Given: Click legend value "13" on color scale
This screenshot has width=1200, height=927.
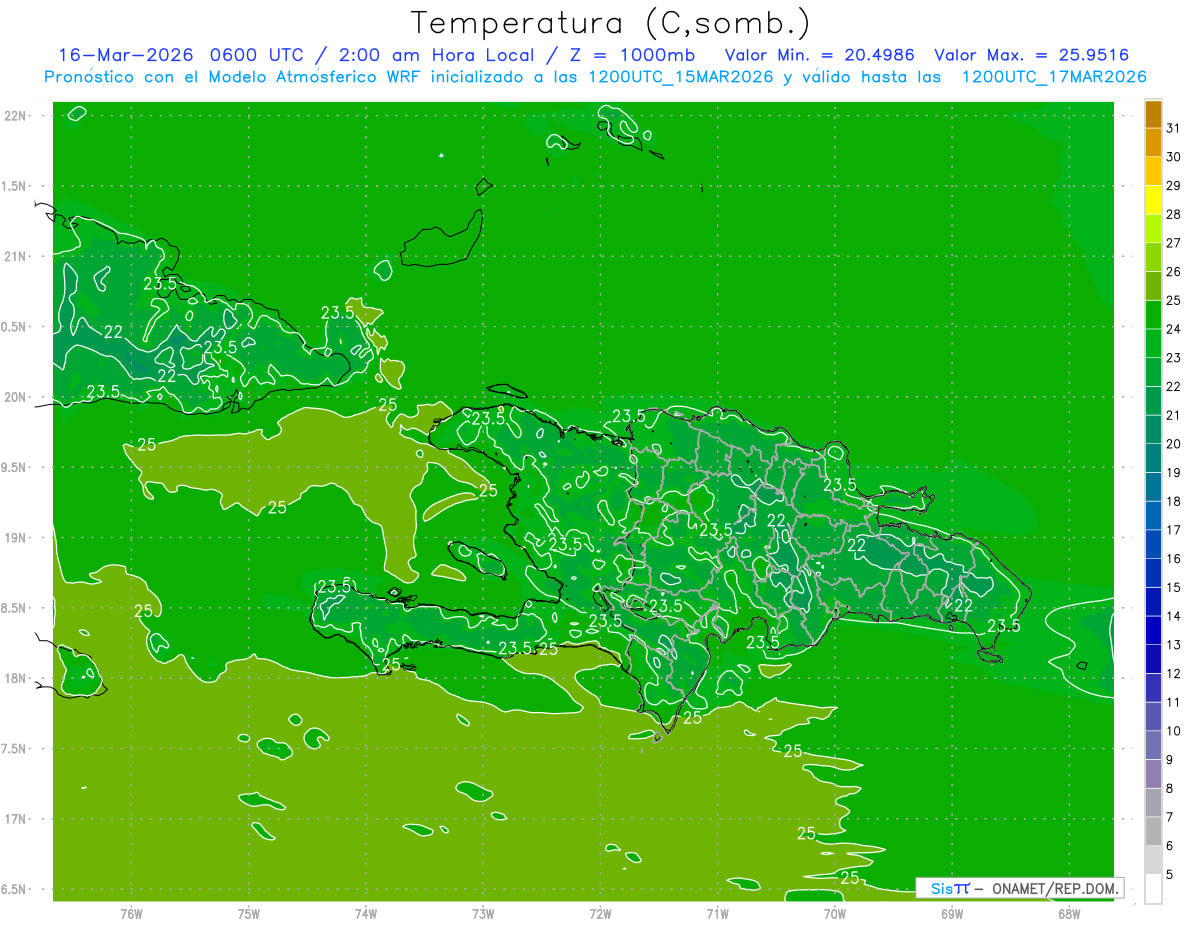Looking at the screenshot, I should tap(1174, 644).
